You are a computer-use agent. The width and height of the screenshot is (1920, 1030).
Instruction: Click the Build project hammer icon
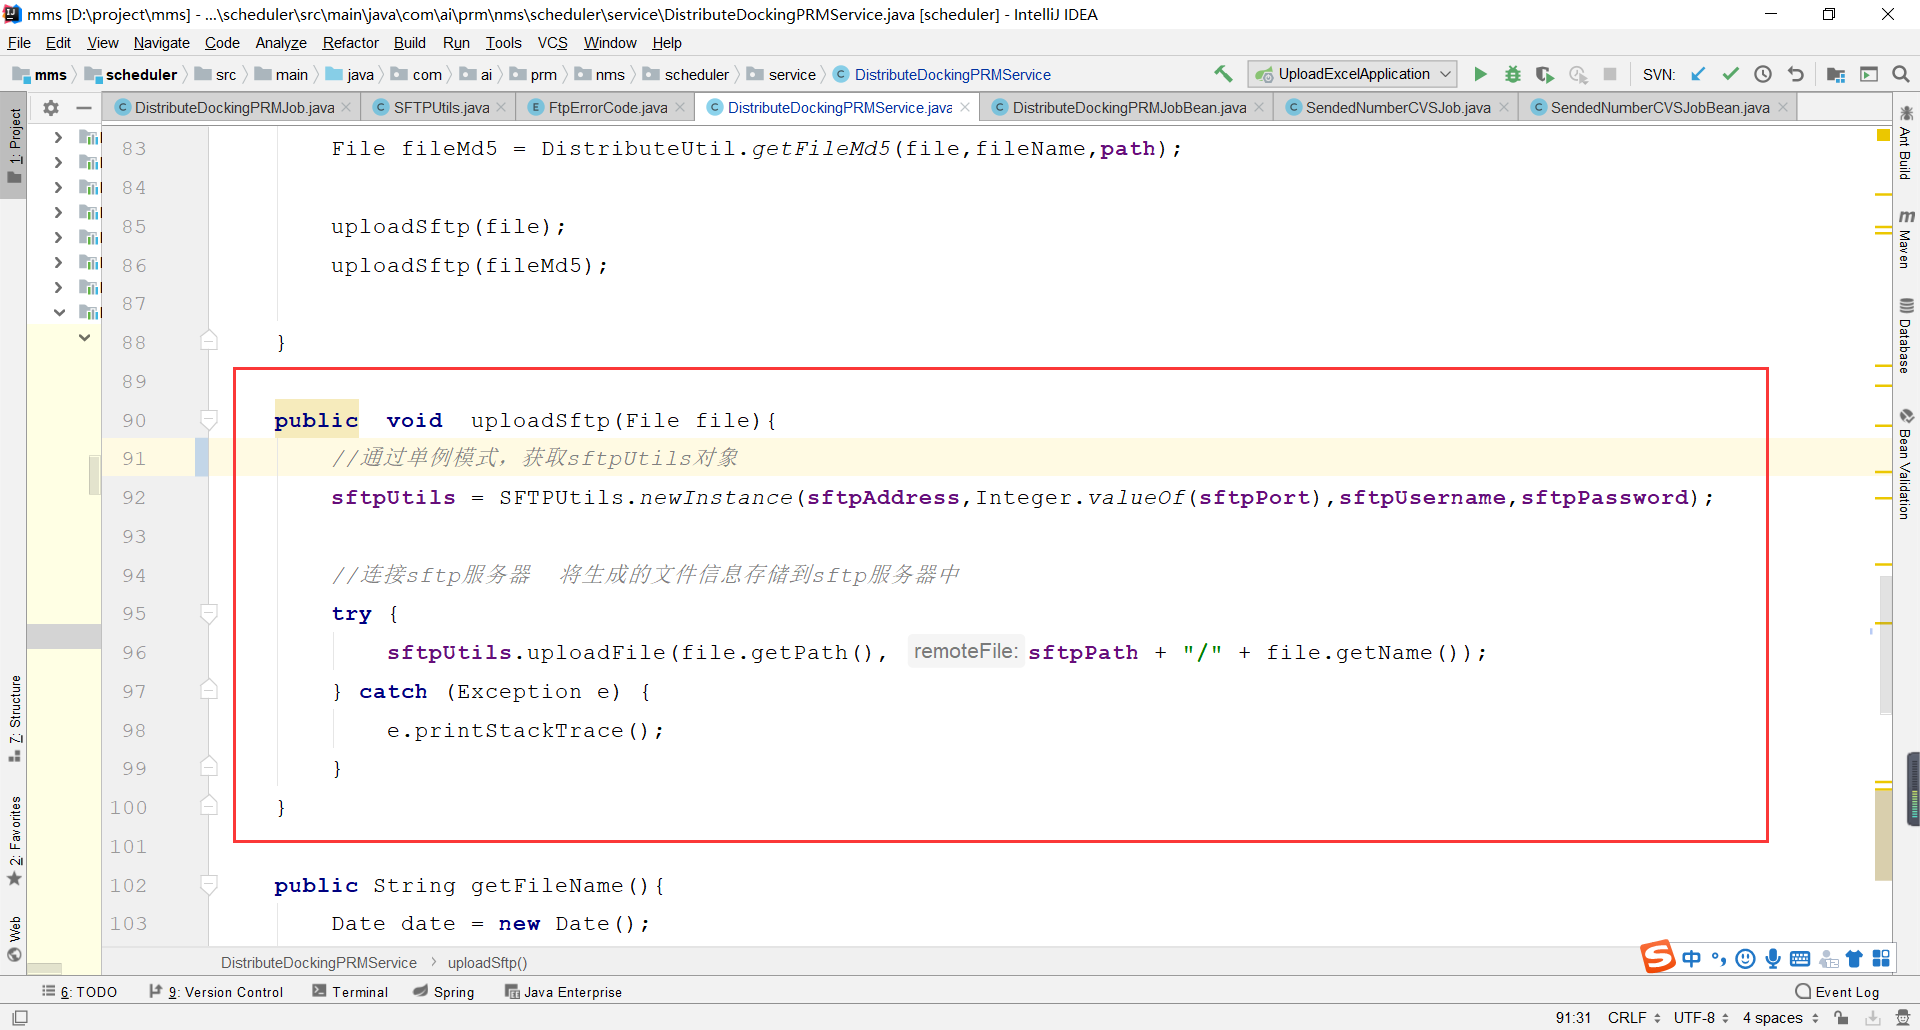pyautogui.click(x=1223, y=74)
